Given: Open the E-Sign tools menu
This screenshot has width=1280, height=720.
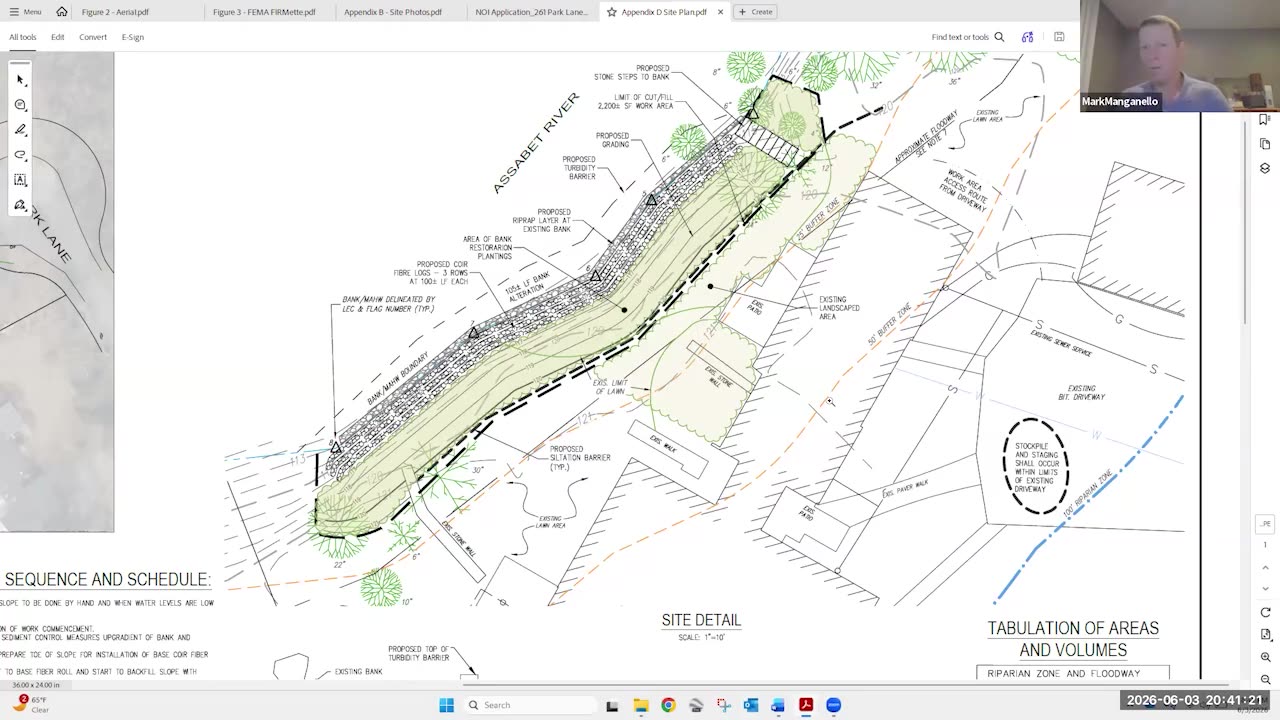Looking at the screenshot, I should (x=133, y=37).
